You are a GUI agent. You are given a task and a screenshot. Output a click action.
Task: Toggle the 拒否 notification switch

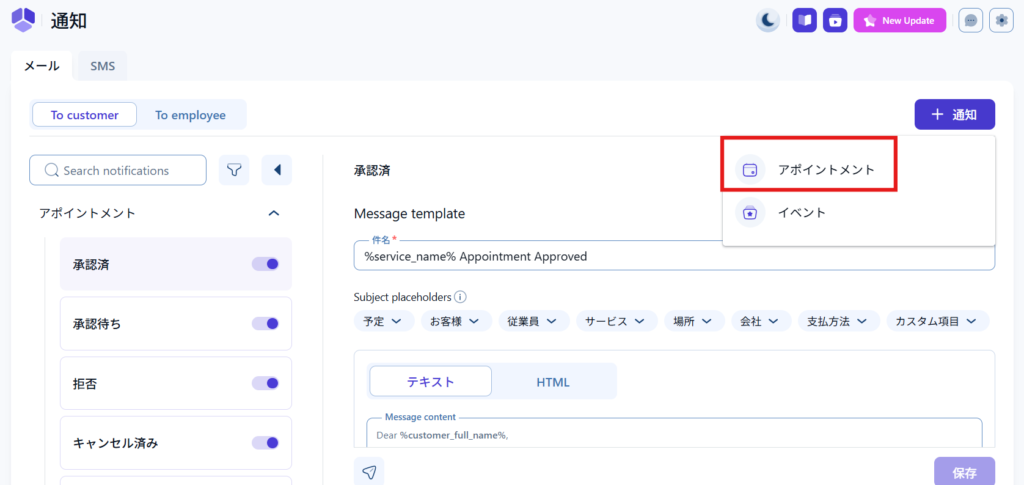265,383
